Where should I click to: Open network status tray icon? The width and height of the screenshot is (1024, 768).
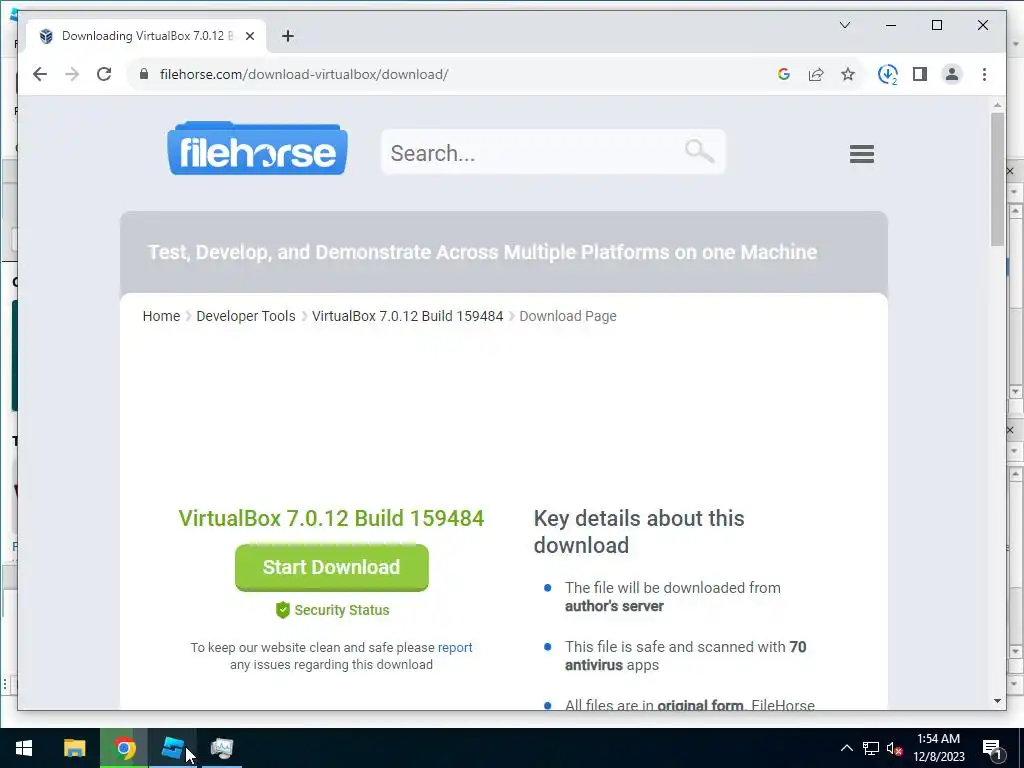871,748
